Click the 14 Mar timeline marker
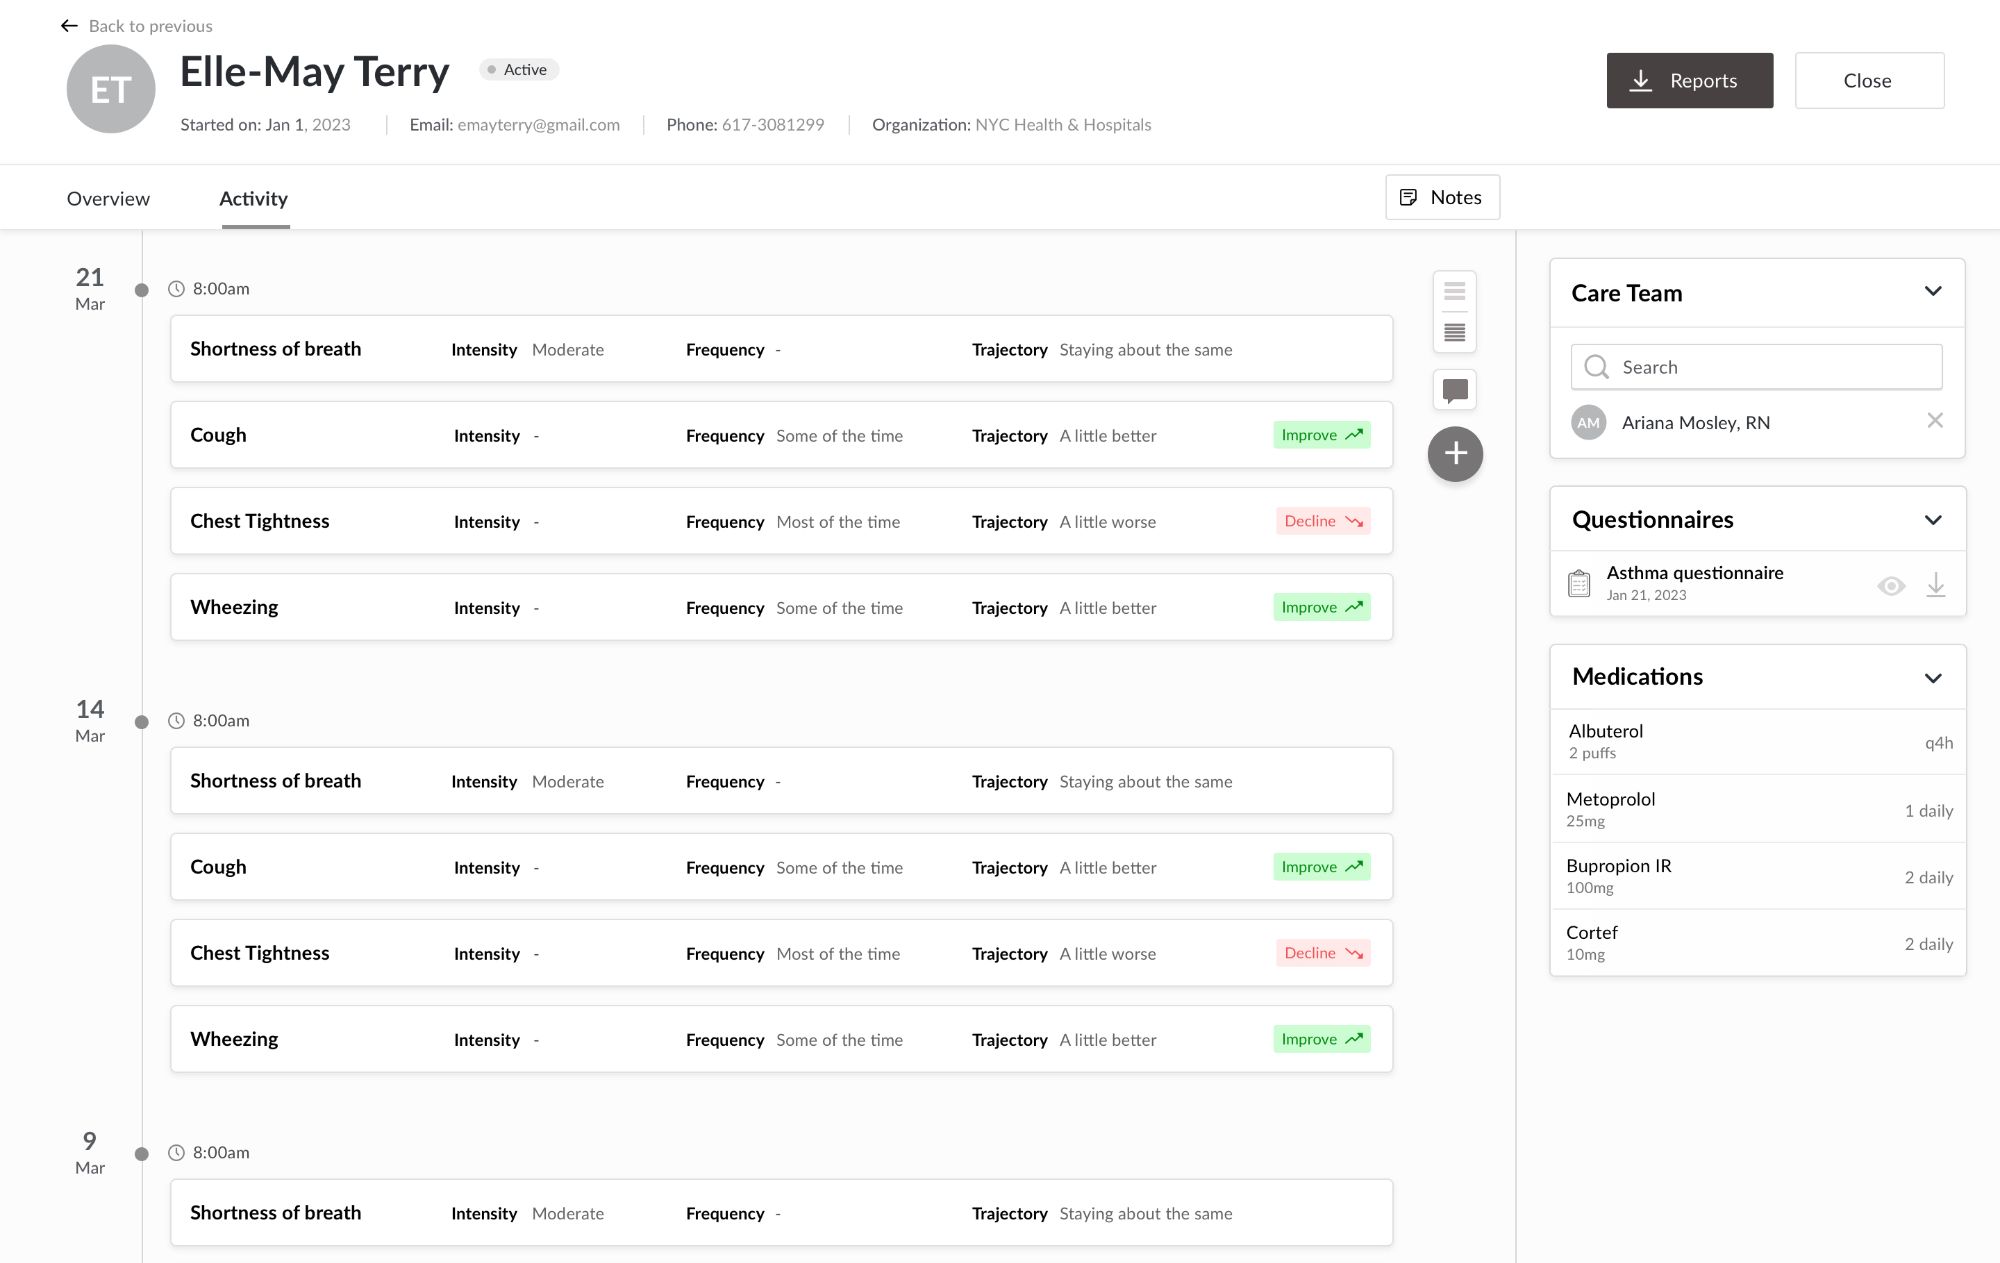Image resolution: width=2000 pixels, height=1263 pixels. (142, 722)
